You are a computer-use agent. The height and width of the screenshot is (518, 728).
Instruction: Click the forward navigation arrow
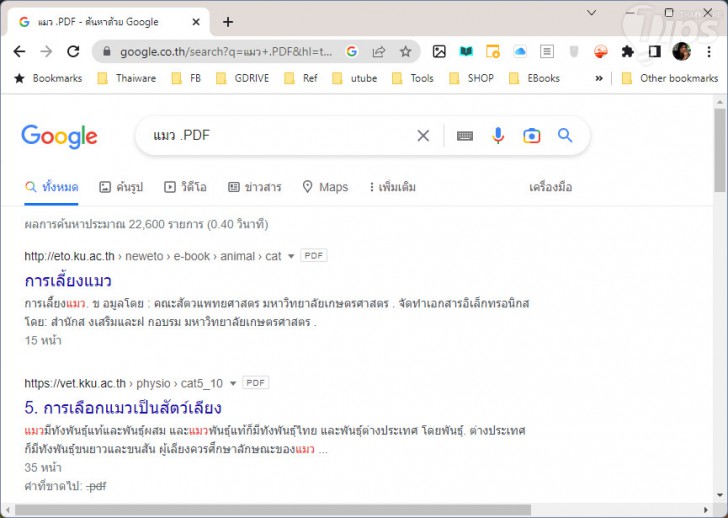click(x=46, y=52)
